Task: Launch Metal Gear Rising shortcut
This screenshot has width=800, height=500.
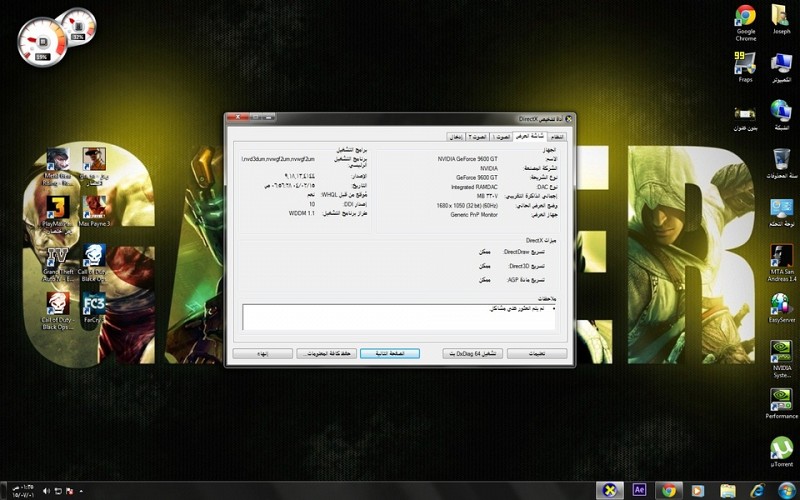Action: point(58,166)
